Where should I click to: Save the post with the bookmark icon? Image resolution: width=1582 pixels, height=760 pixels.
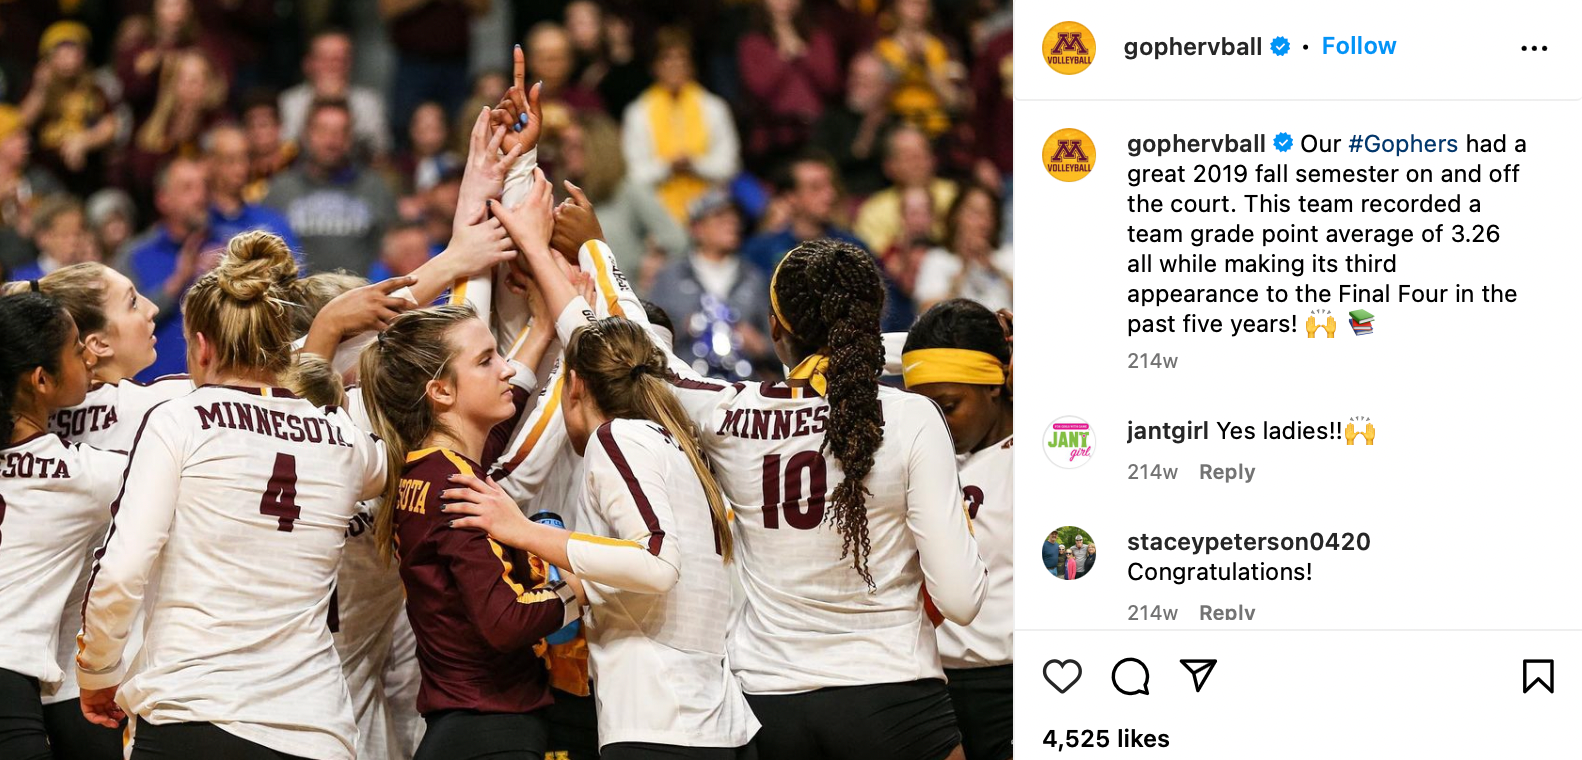pos(1538,677)
